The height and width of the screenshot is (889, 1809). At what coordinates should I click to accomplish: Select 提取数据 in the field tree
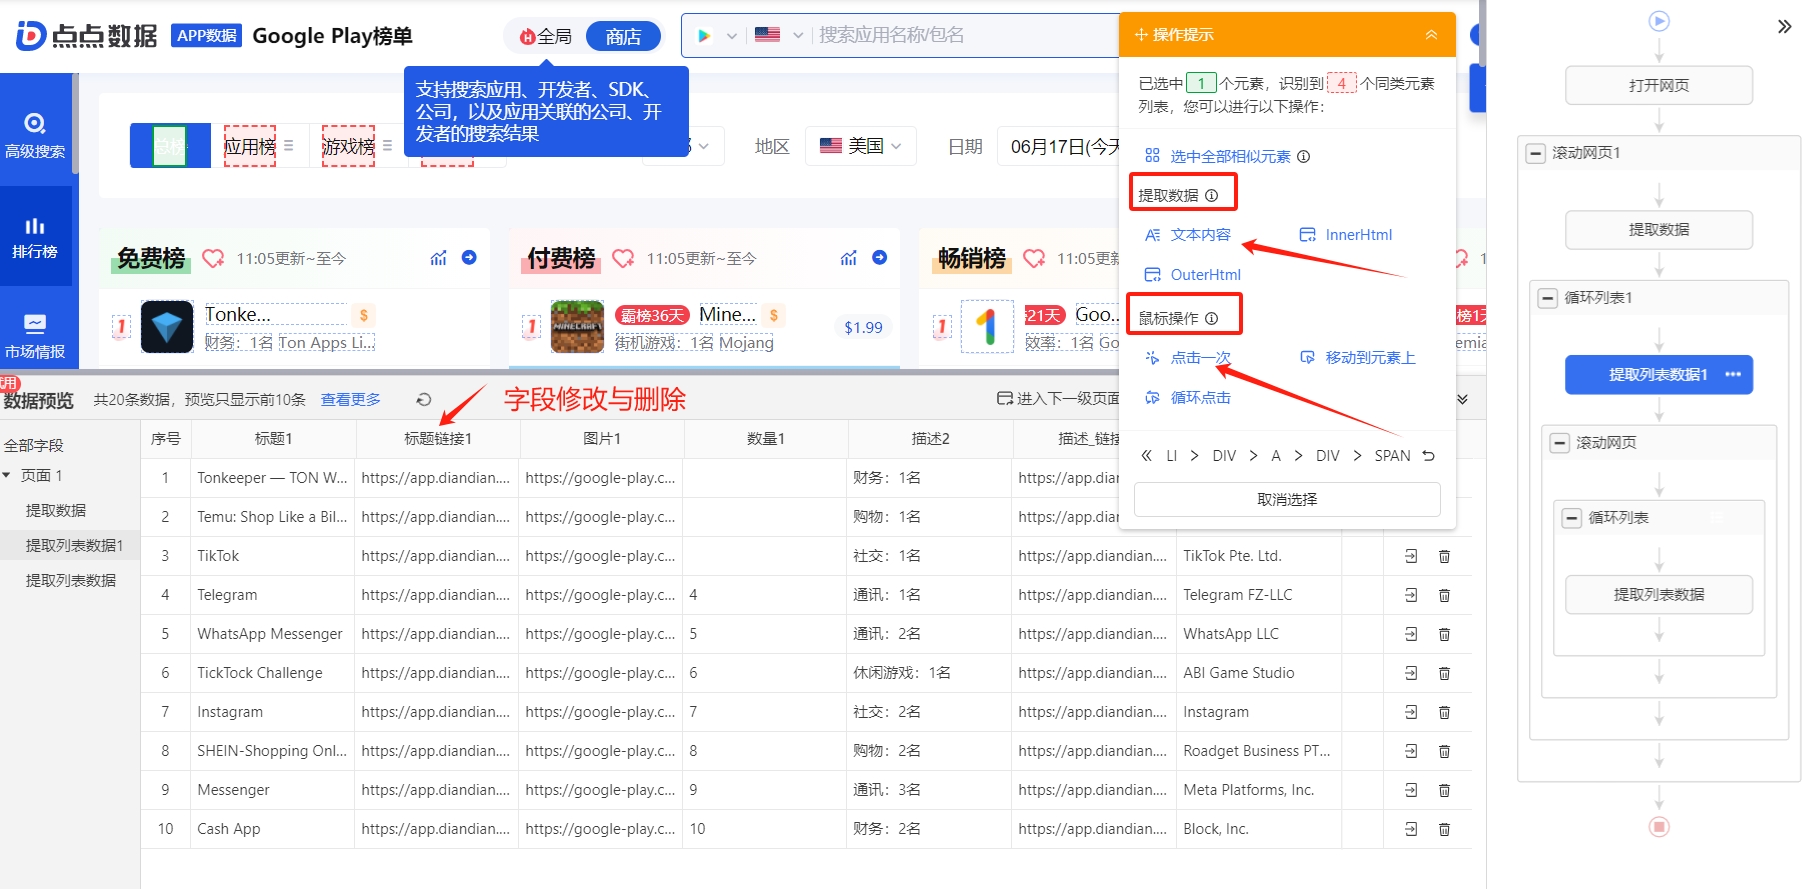click(x=56, y=511)
